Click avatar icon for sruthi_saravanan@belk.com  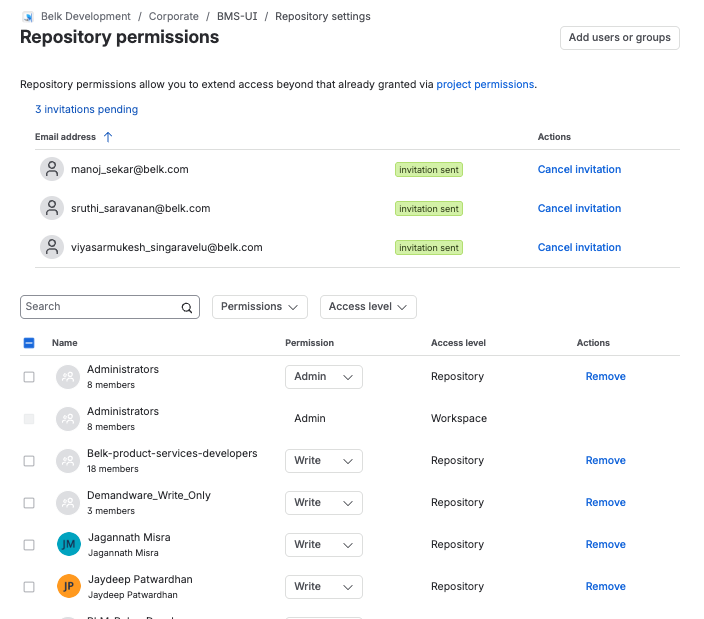click(52, 208)
